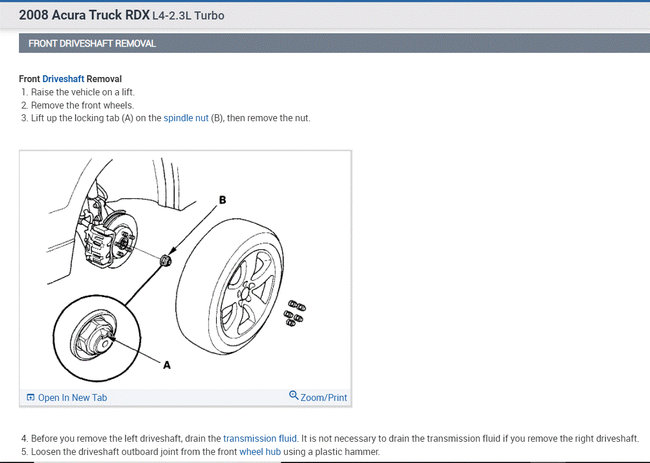The width and height of the screenshot is (650, 463).
Task: Open the transmission fluid link in step 4
Action: [x=260, y=438]
